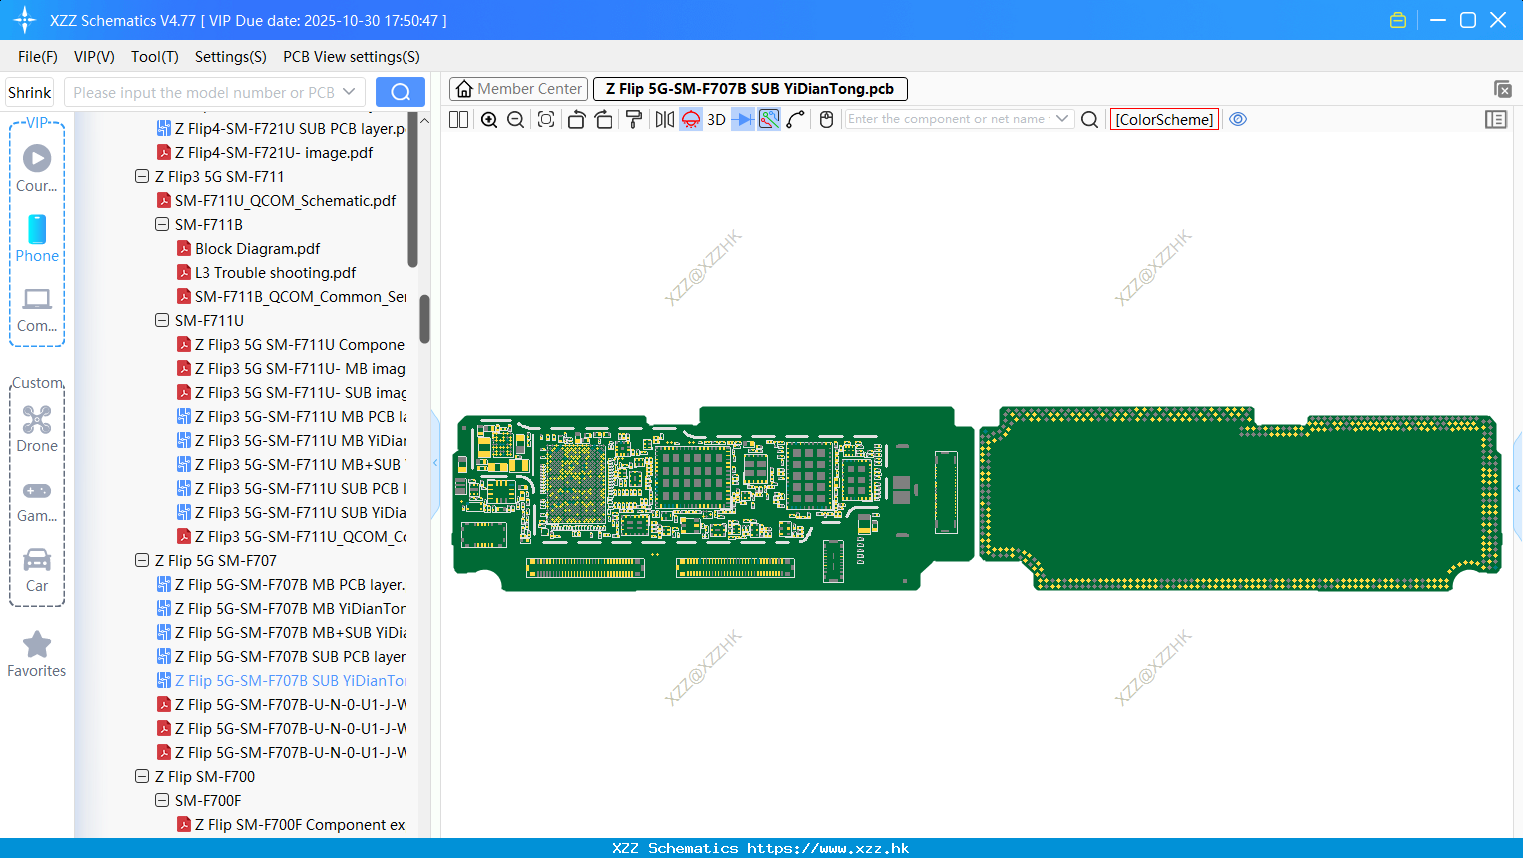
Task: Activate the split-screen view icon
Action: tap(457, 119)
